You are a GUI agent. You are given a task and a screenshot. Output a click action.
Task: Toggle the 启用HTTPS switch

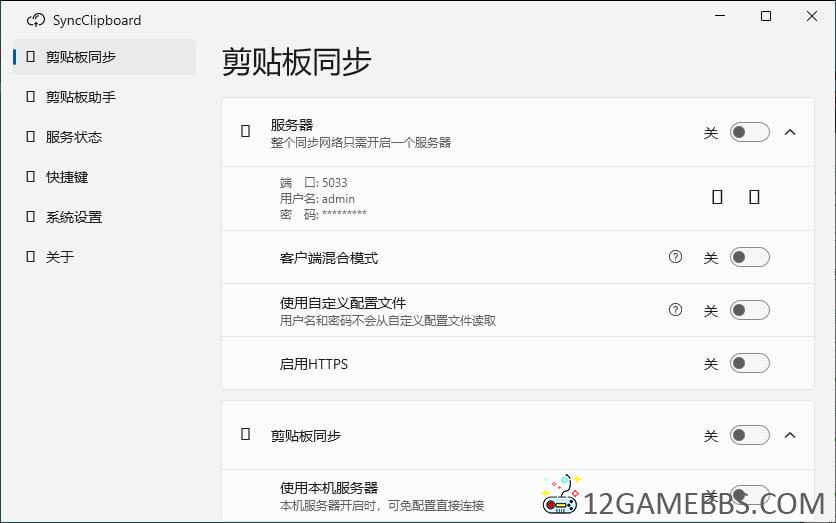point(749,364)
